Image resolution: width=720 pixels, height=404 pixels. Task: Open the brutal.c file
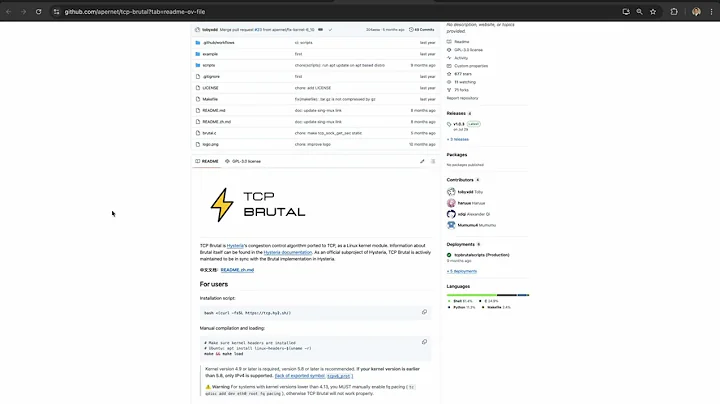[x=209, y=133]
